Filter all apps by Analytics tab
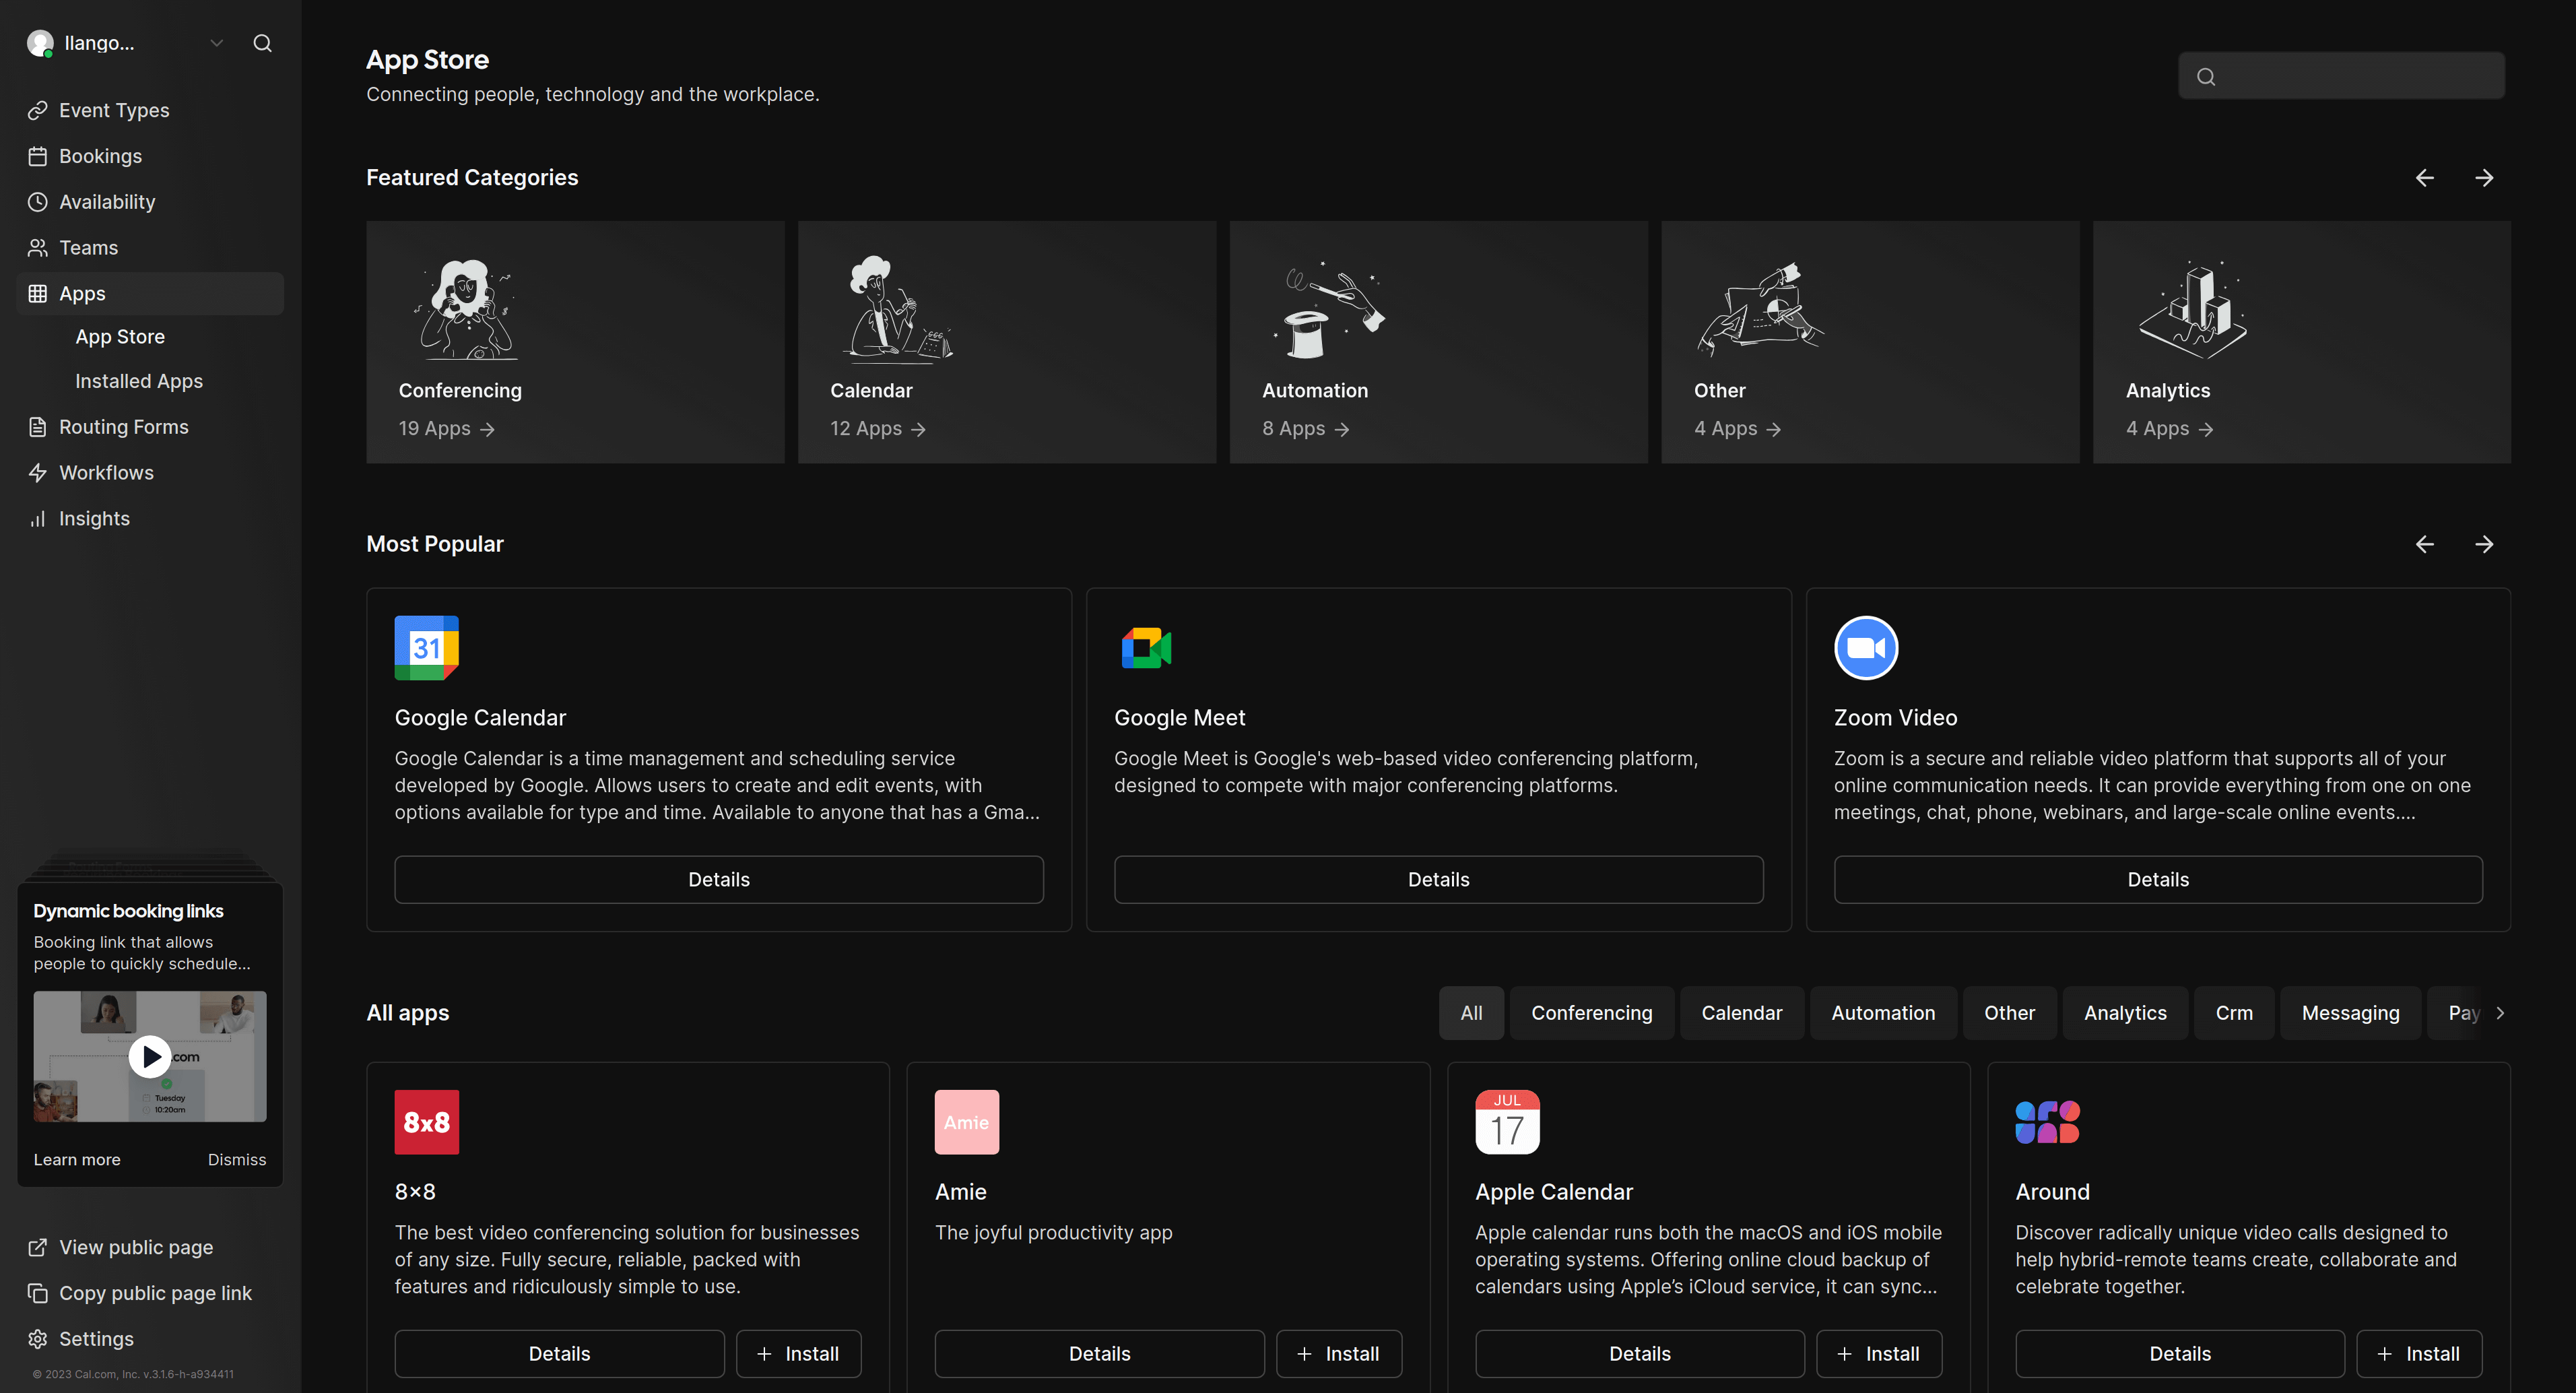Viewport: 2576px width, 1393px height. click(x=2125, y=1013)
